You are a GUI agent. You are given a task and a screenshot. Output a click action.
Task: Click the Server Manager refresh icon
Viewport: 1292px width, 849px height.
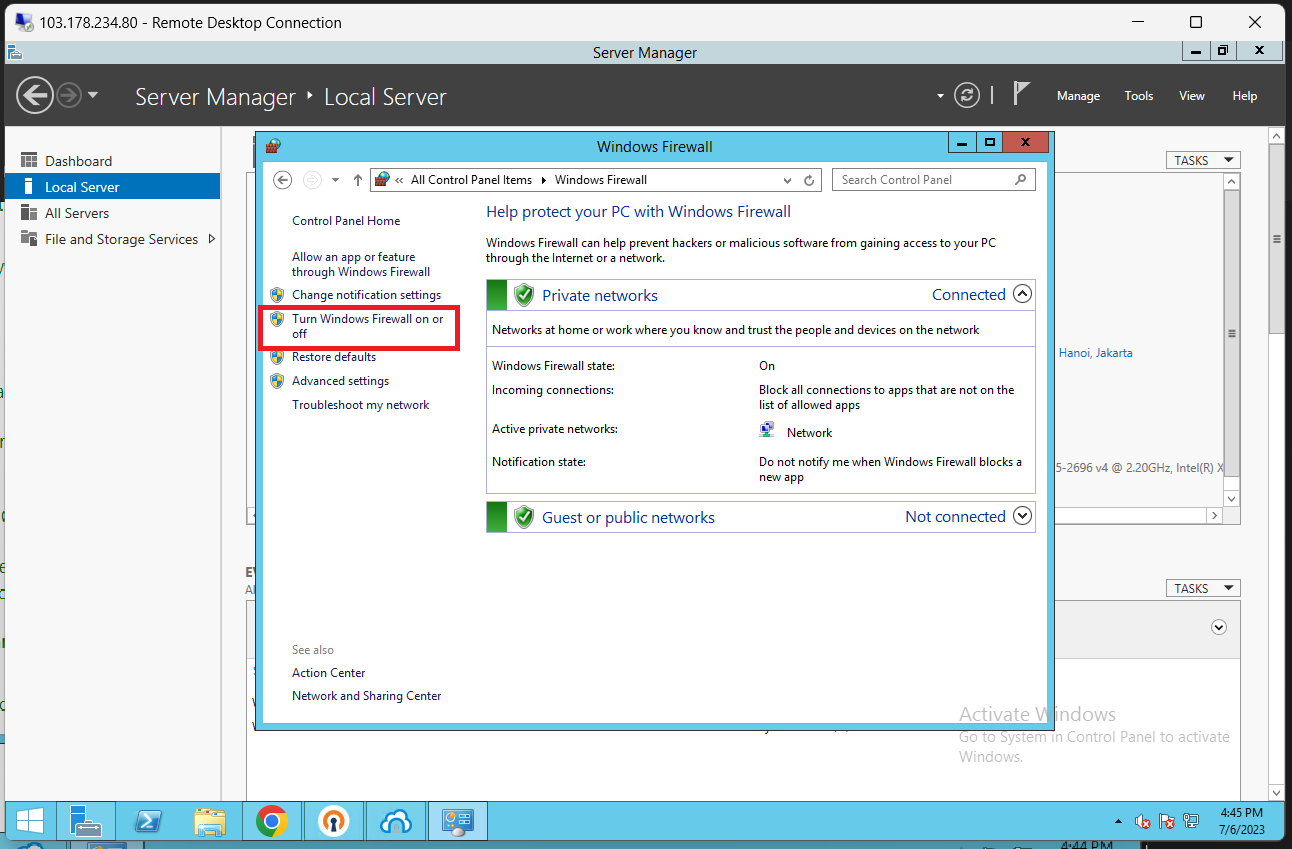967,96
